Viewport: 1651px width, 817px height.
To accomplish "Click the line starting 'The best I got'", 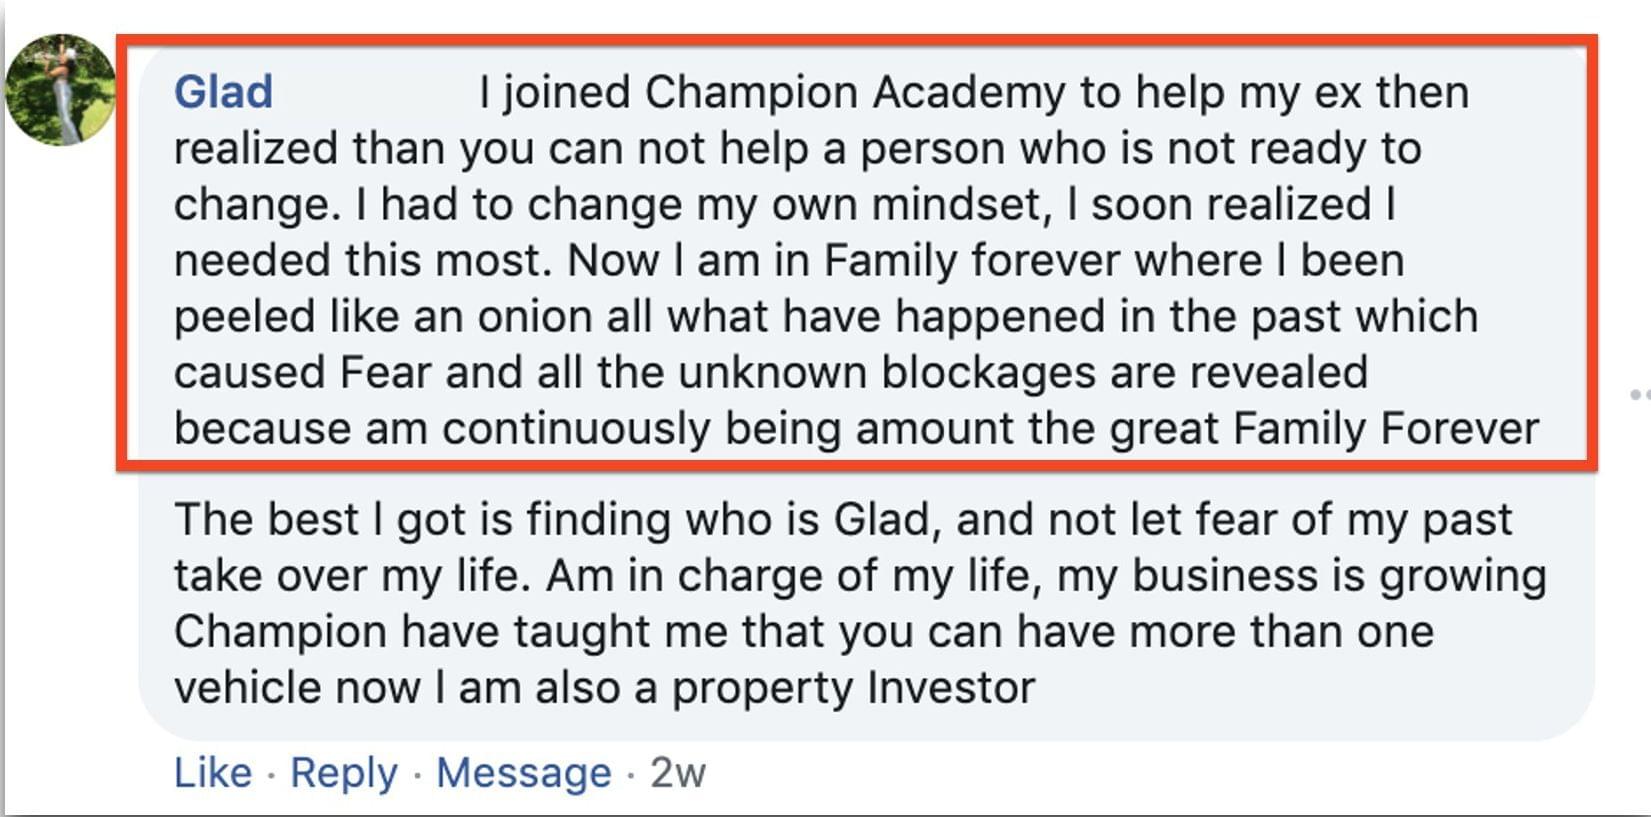I will click(x=843, y=520).
